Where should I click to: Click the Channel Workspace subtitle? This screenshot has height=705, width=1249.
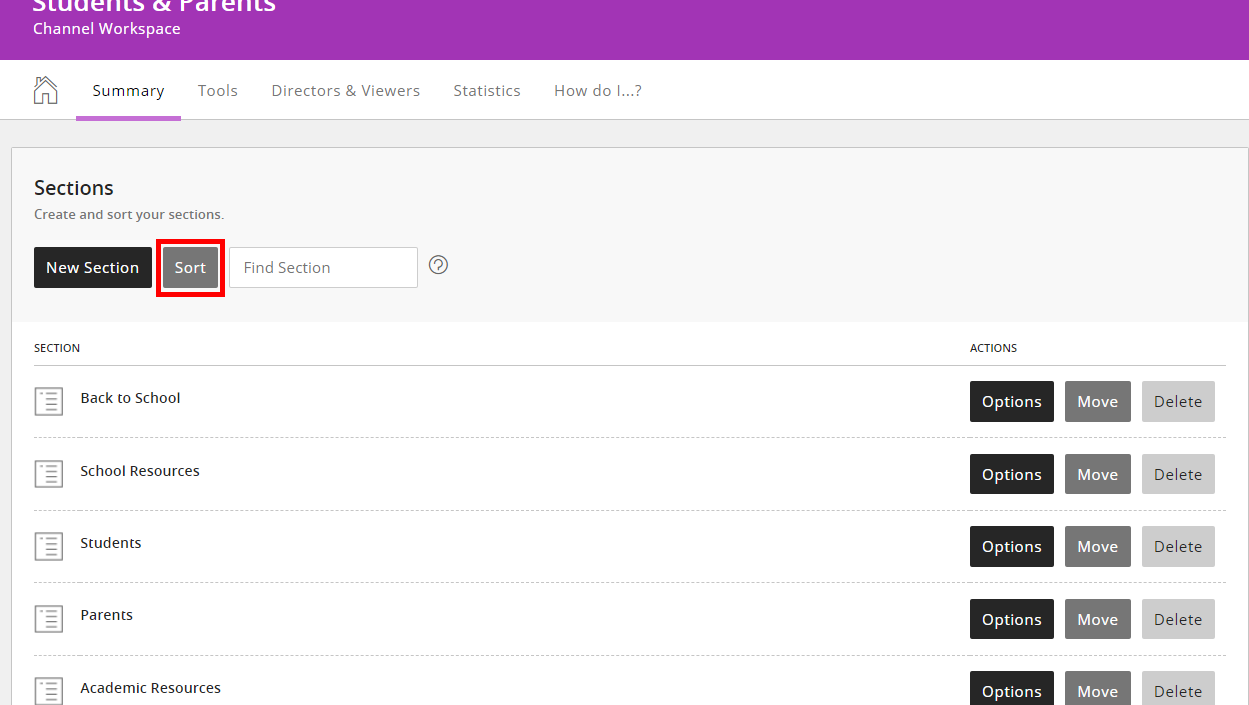pos(107,29)
